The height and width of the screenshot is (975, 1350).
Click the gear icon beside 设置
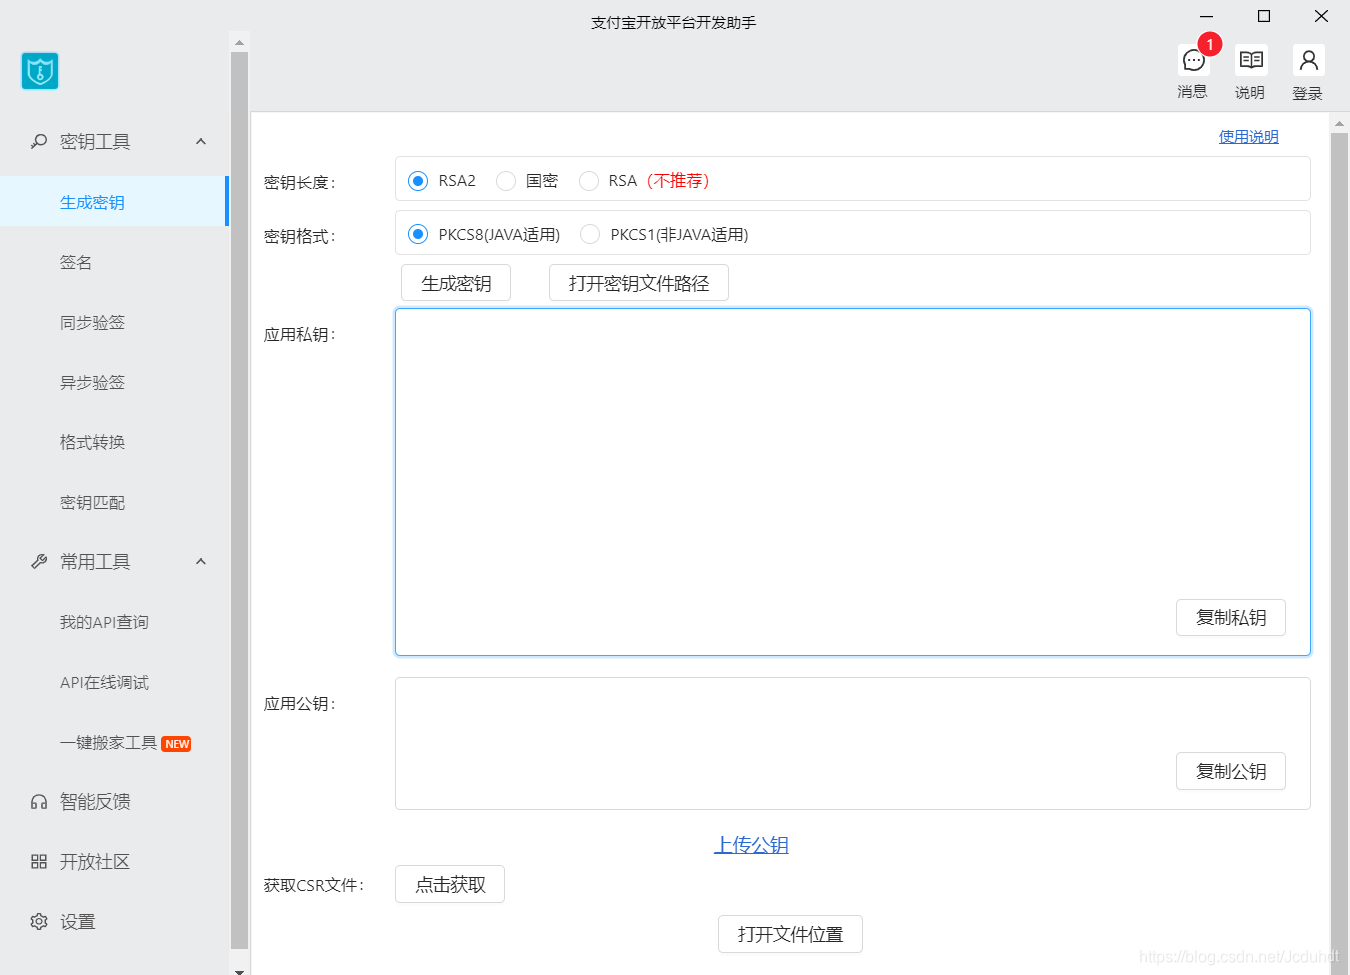tap(39, 921)
